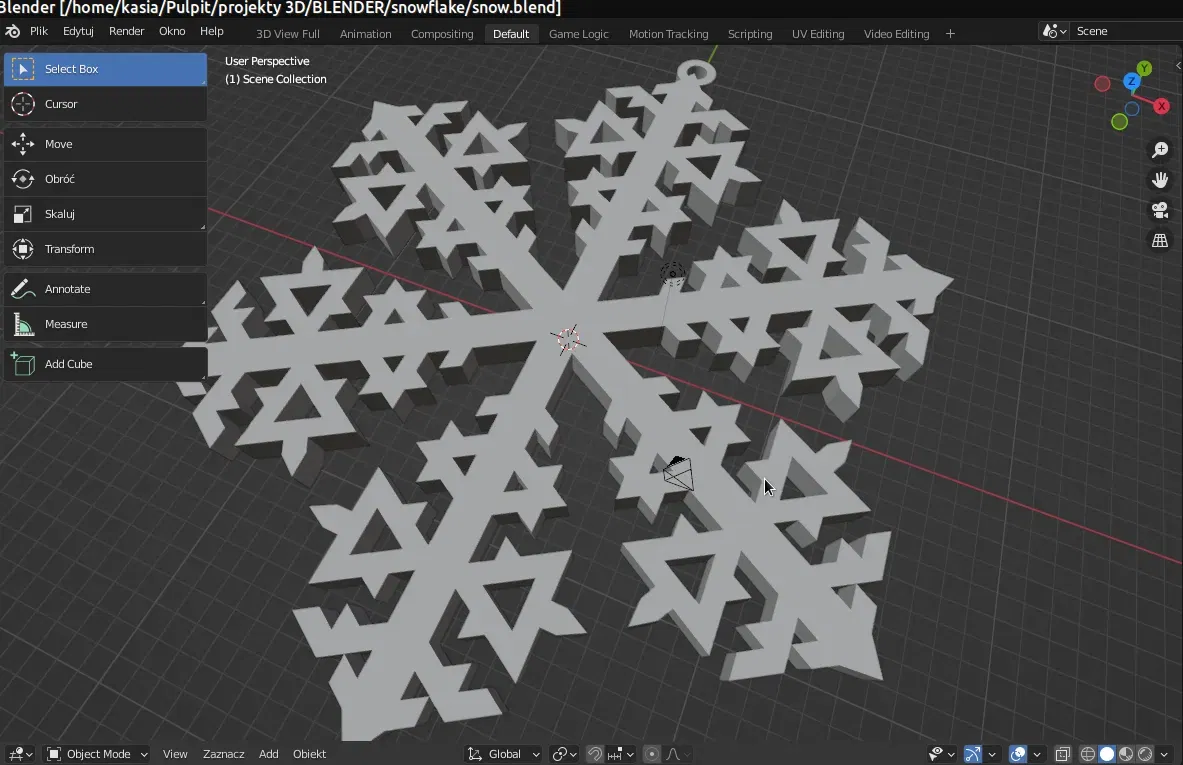Switch to solid shading

click(x=1107, y=754)
